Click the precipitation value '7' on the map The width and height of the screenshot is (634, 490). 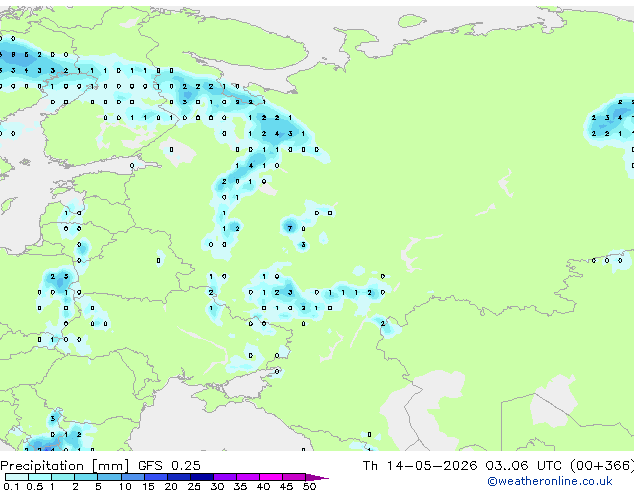(x=290, y=228)
